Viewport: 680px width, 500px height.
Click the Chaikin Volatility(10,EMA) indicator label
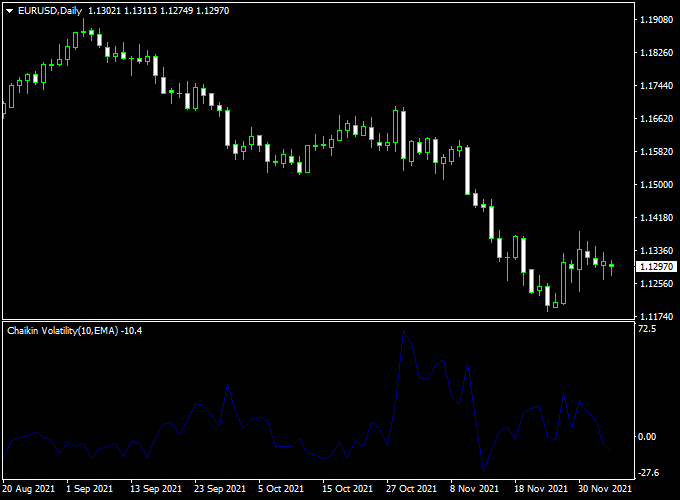point(63,331)
